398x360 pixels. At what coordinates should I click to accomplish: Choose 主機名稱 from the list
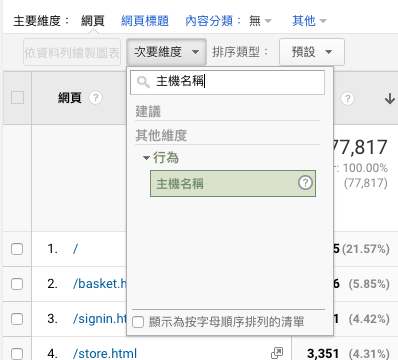[233, 183]
